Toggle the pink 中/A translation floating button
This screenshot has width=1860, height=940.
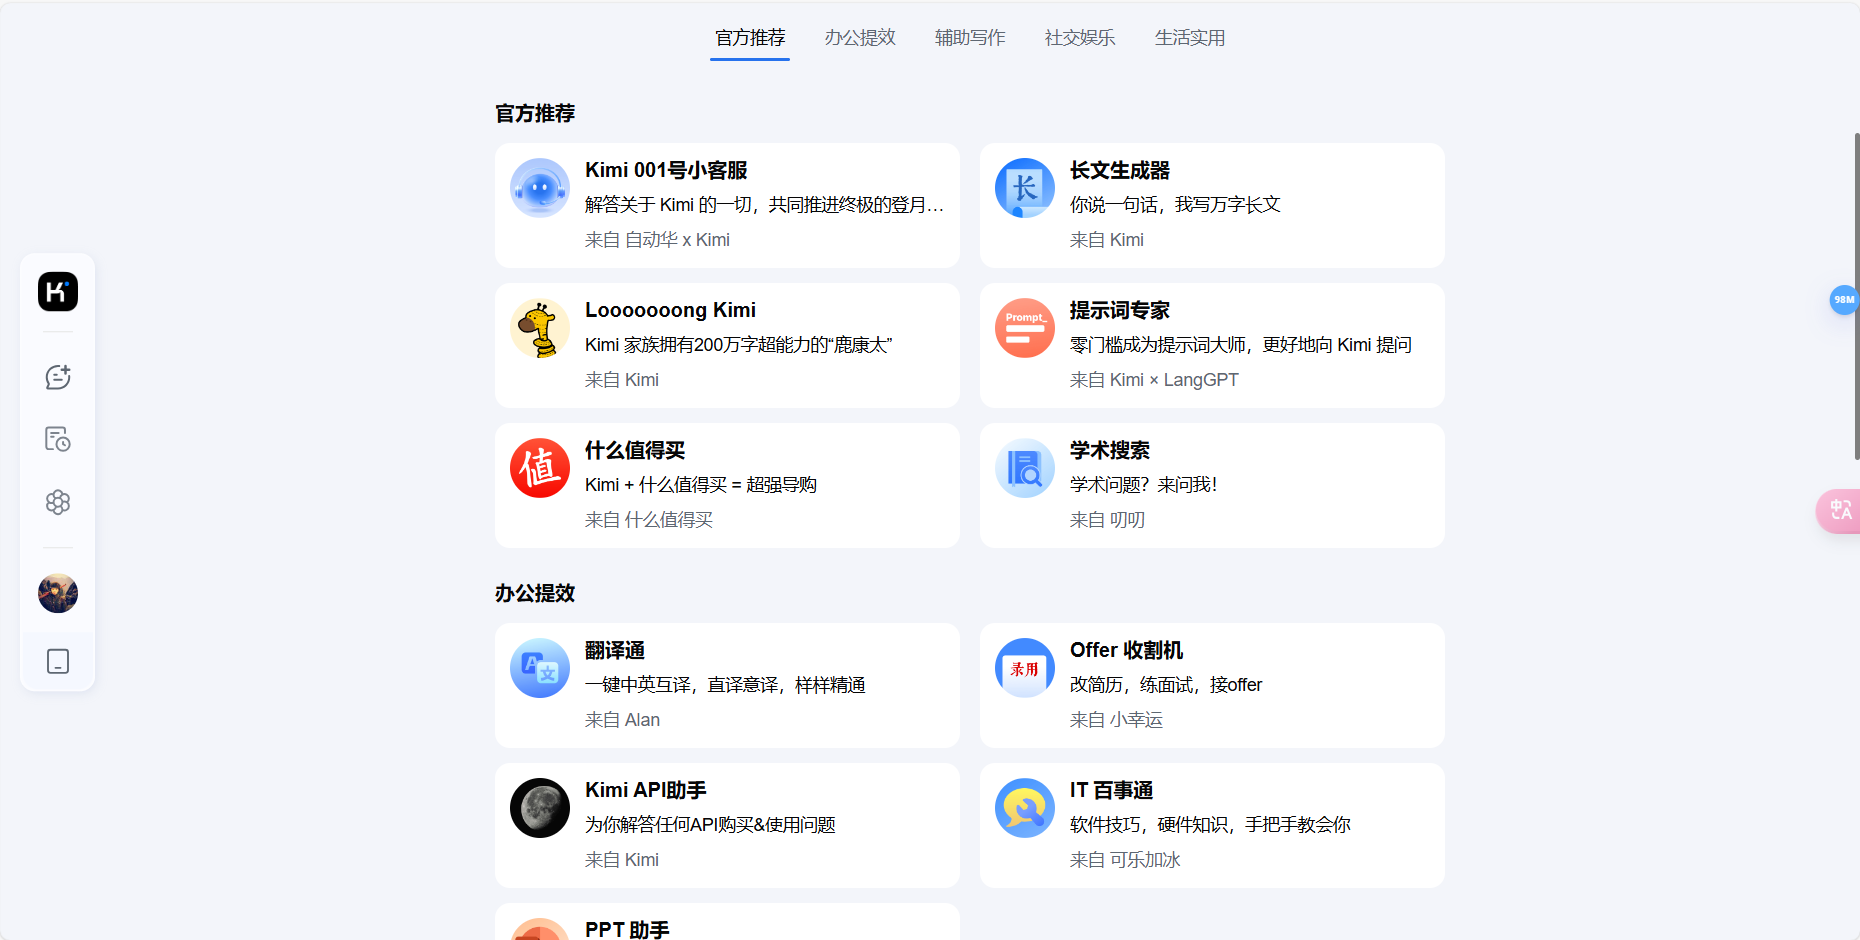coord(1843,511)
